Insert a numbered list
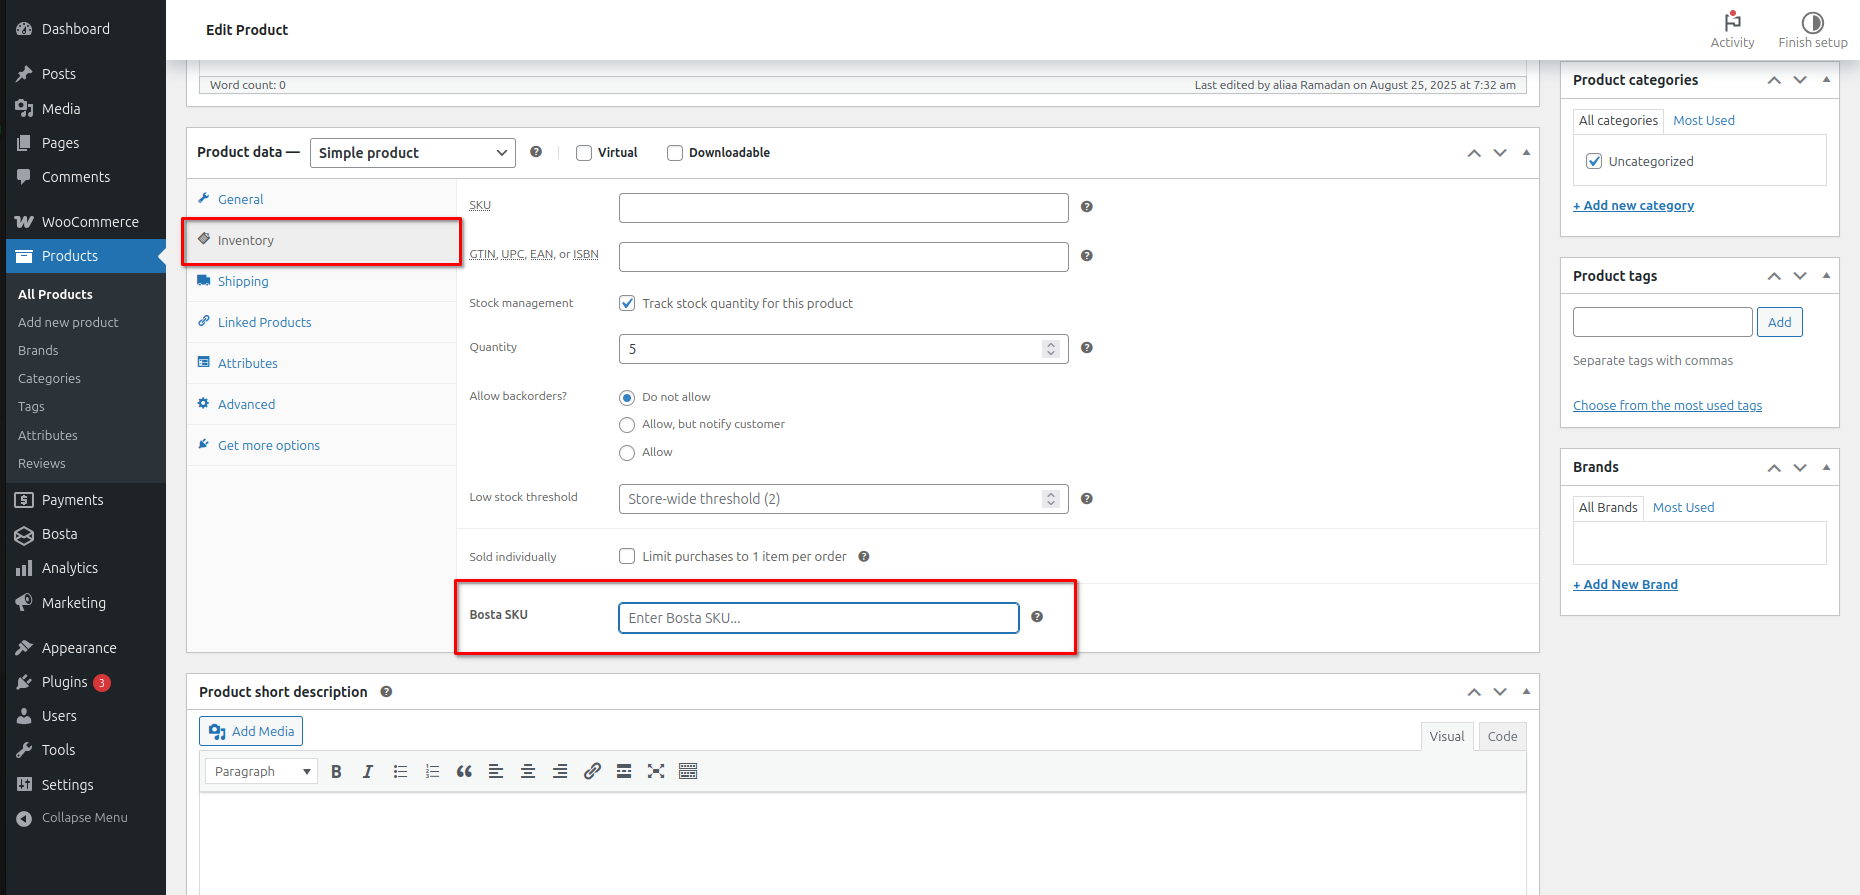Screen dimensions: 1860x895 click(432, 771)
